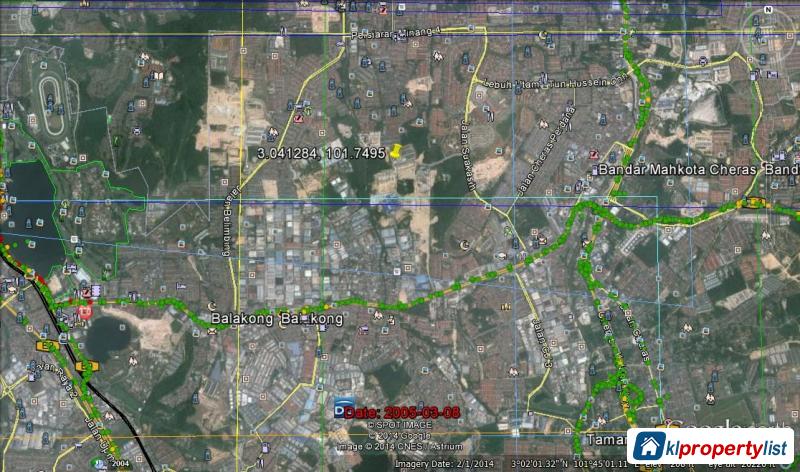Click the red Date: 2006-03-08 overlay text
800x472 pixels.
pyautogui.click(x=403, y=412)
